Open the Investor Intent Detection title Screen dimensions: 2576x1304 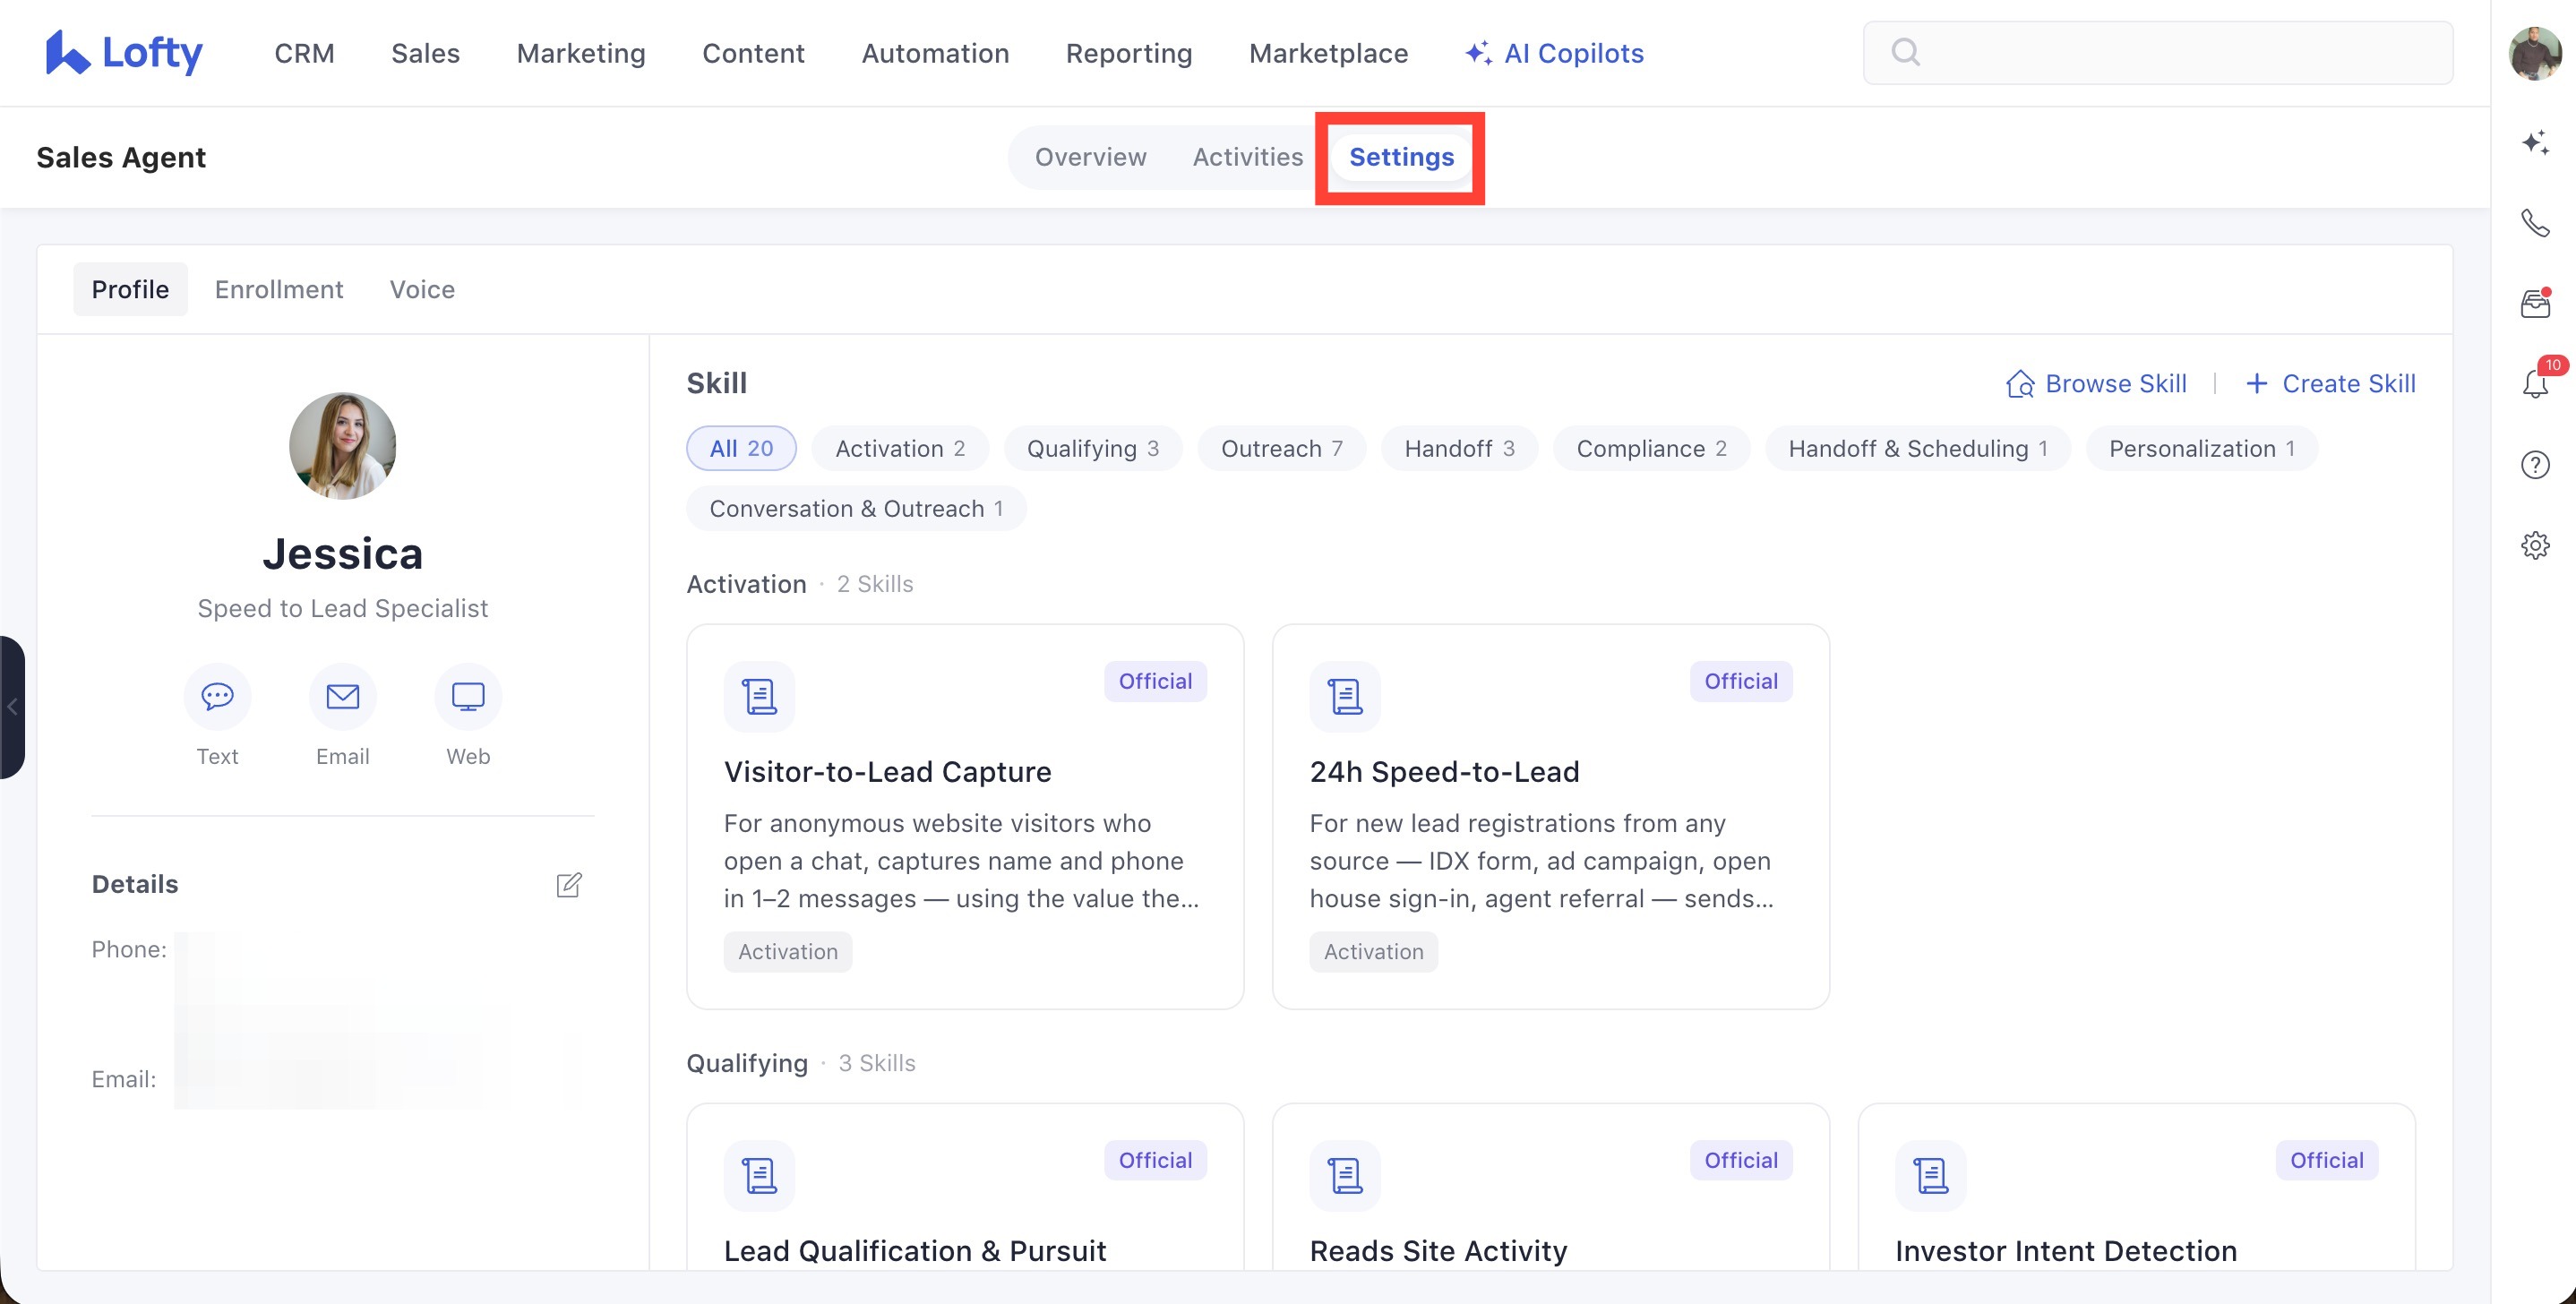(x=2066, y=1250)
